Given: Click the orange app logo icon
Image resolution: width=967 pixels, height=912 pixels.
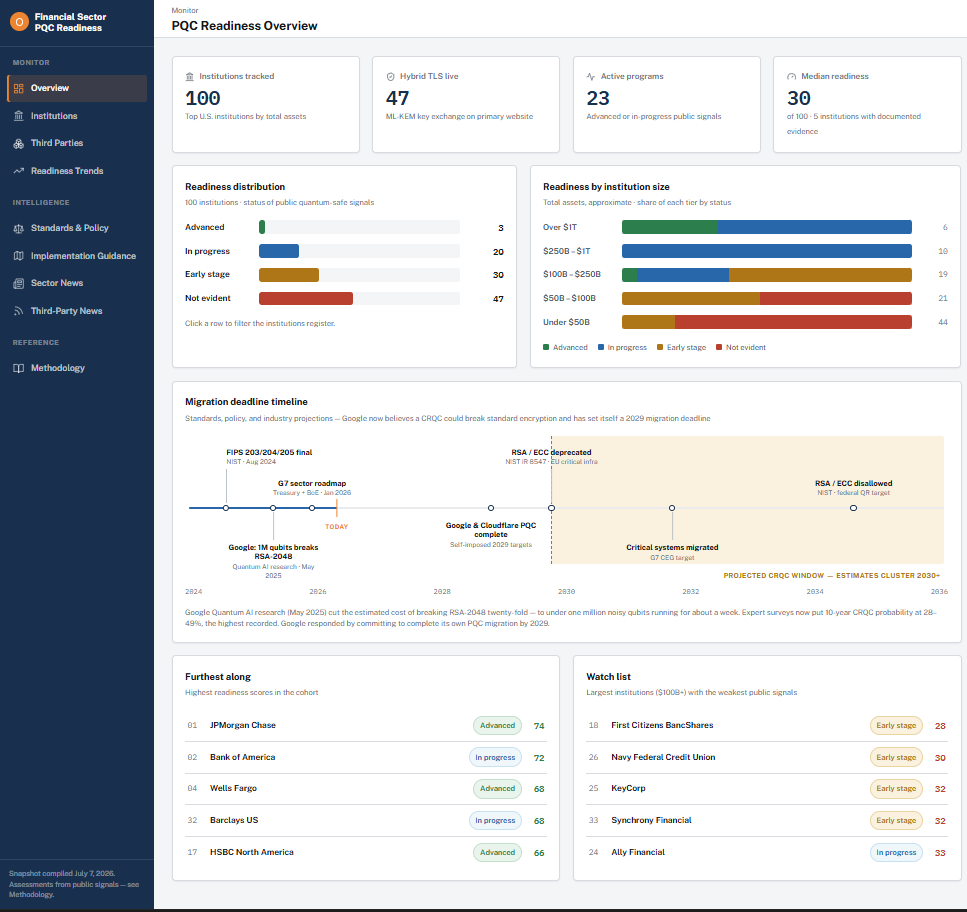Looking at the screenshot, I should tap(19, 22).
